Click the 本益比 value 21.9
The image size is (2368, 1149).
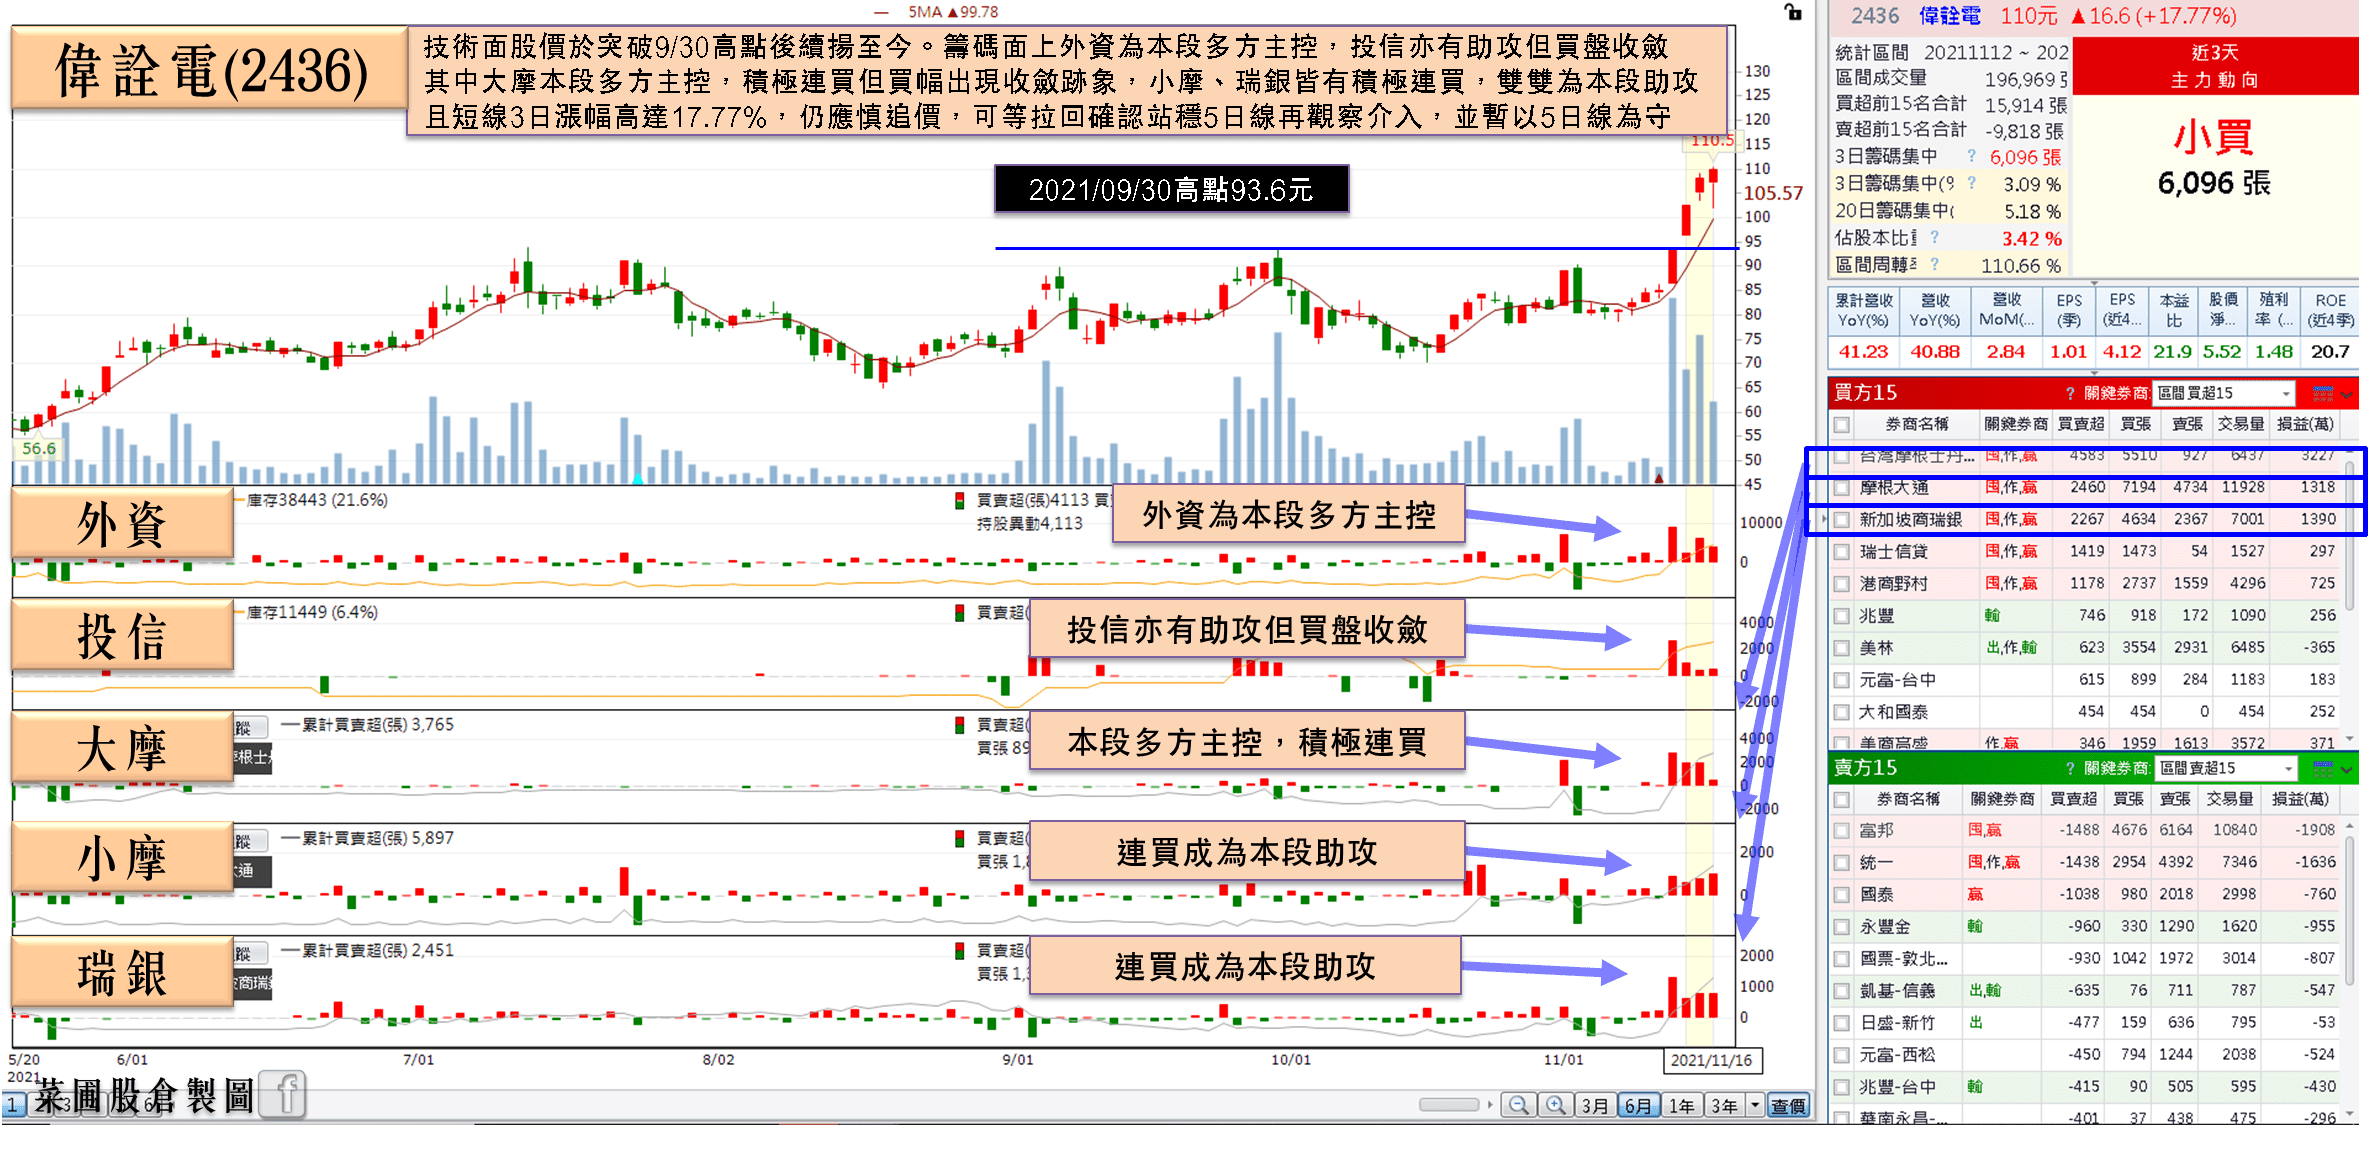[x=2172, y=352]
